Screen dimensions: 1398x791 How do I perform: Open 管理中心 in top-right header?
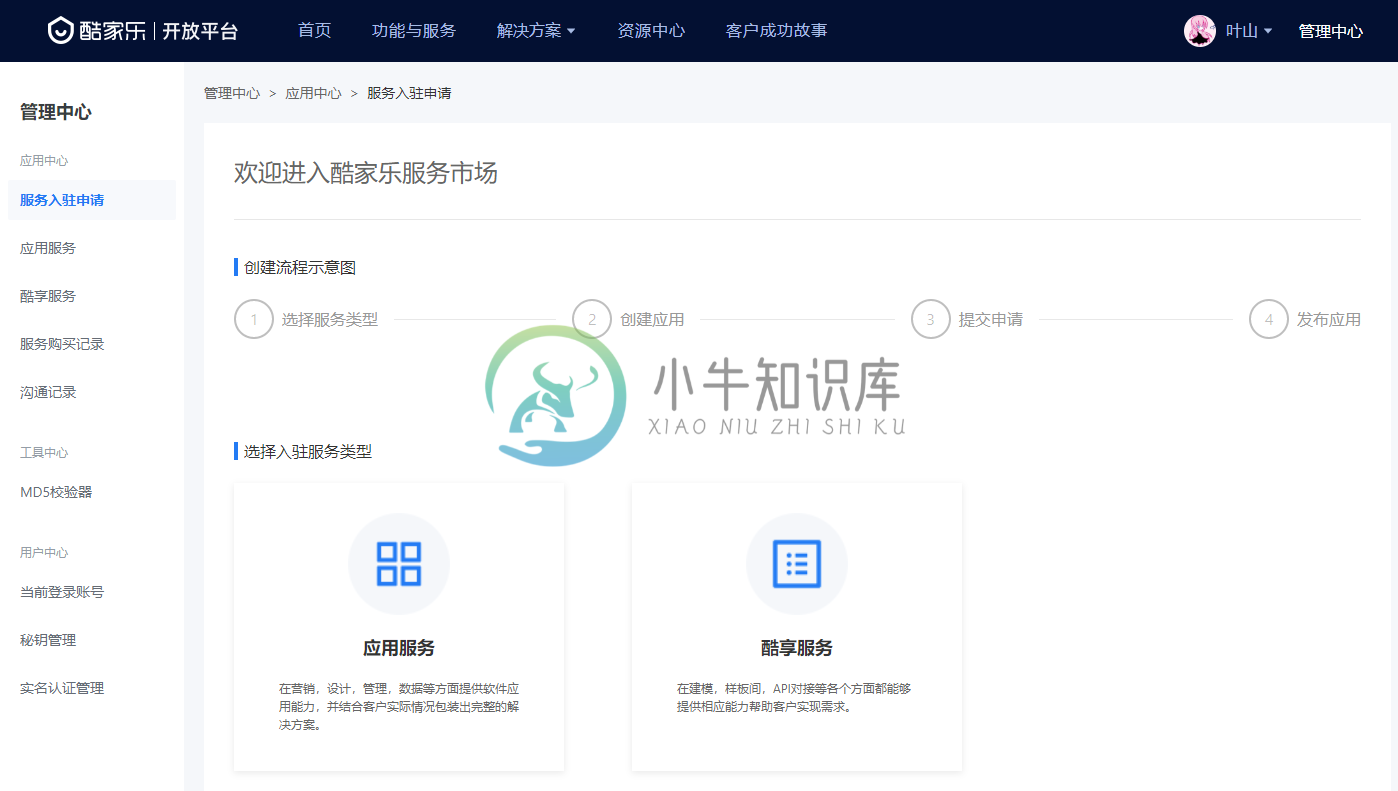[x=1330, y=31]
